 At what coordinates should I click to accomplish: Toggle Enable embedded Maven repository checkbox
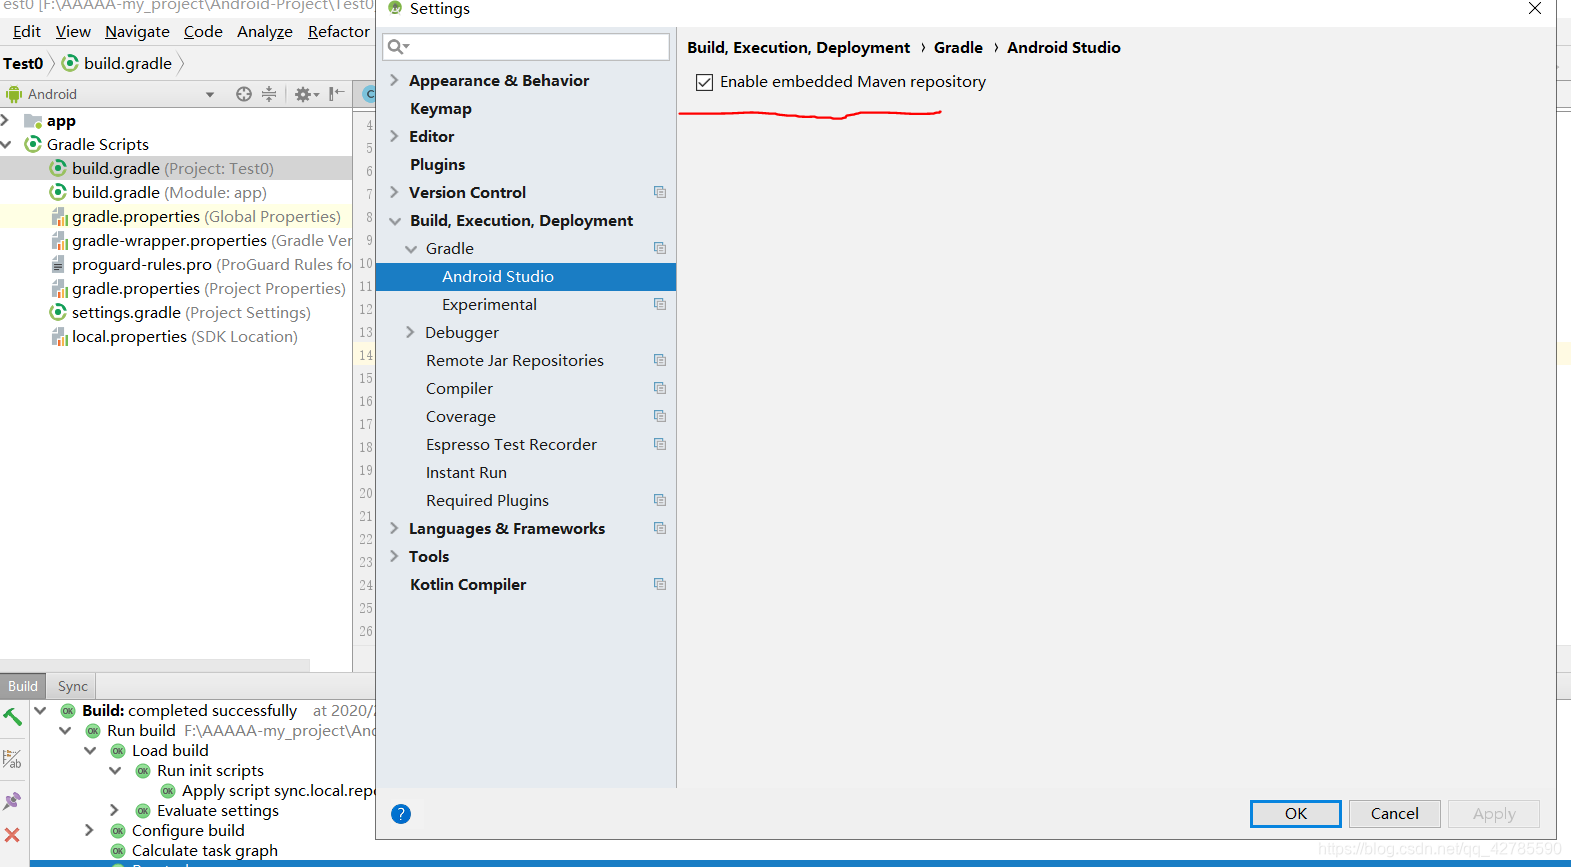click(x=705, y=82)
